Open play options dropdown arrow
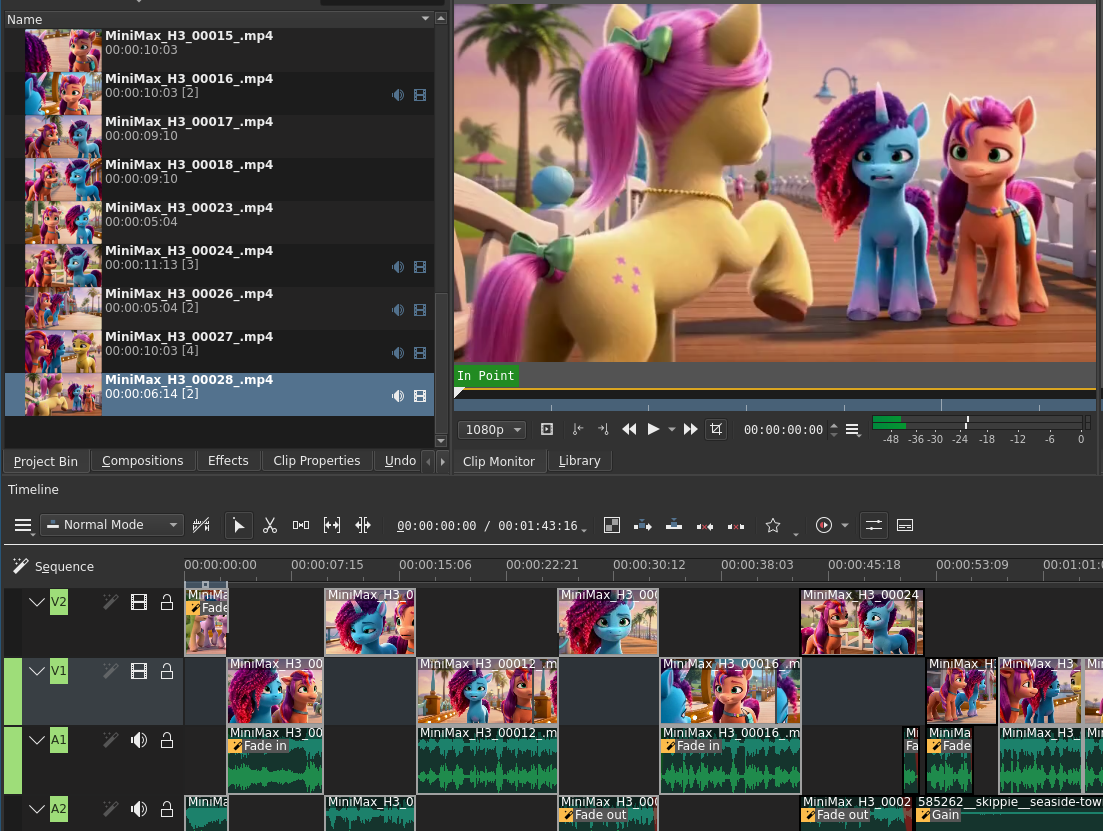This screenshot has height=831, width=1103. (672, 429)
